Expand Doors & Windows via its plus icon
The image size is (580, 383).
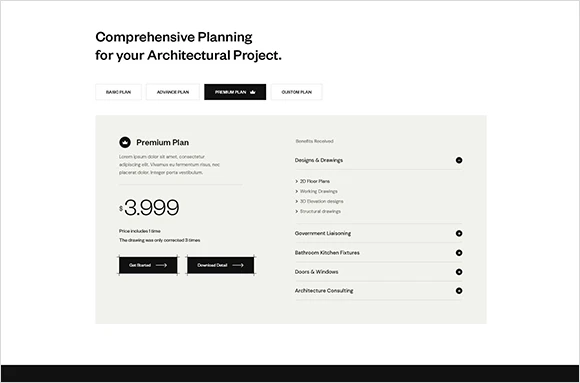point(459,272)
